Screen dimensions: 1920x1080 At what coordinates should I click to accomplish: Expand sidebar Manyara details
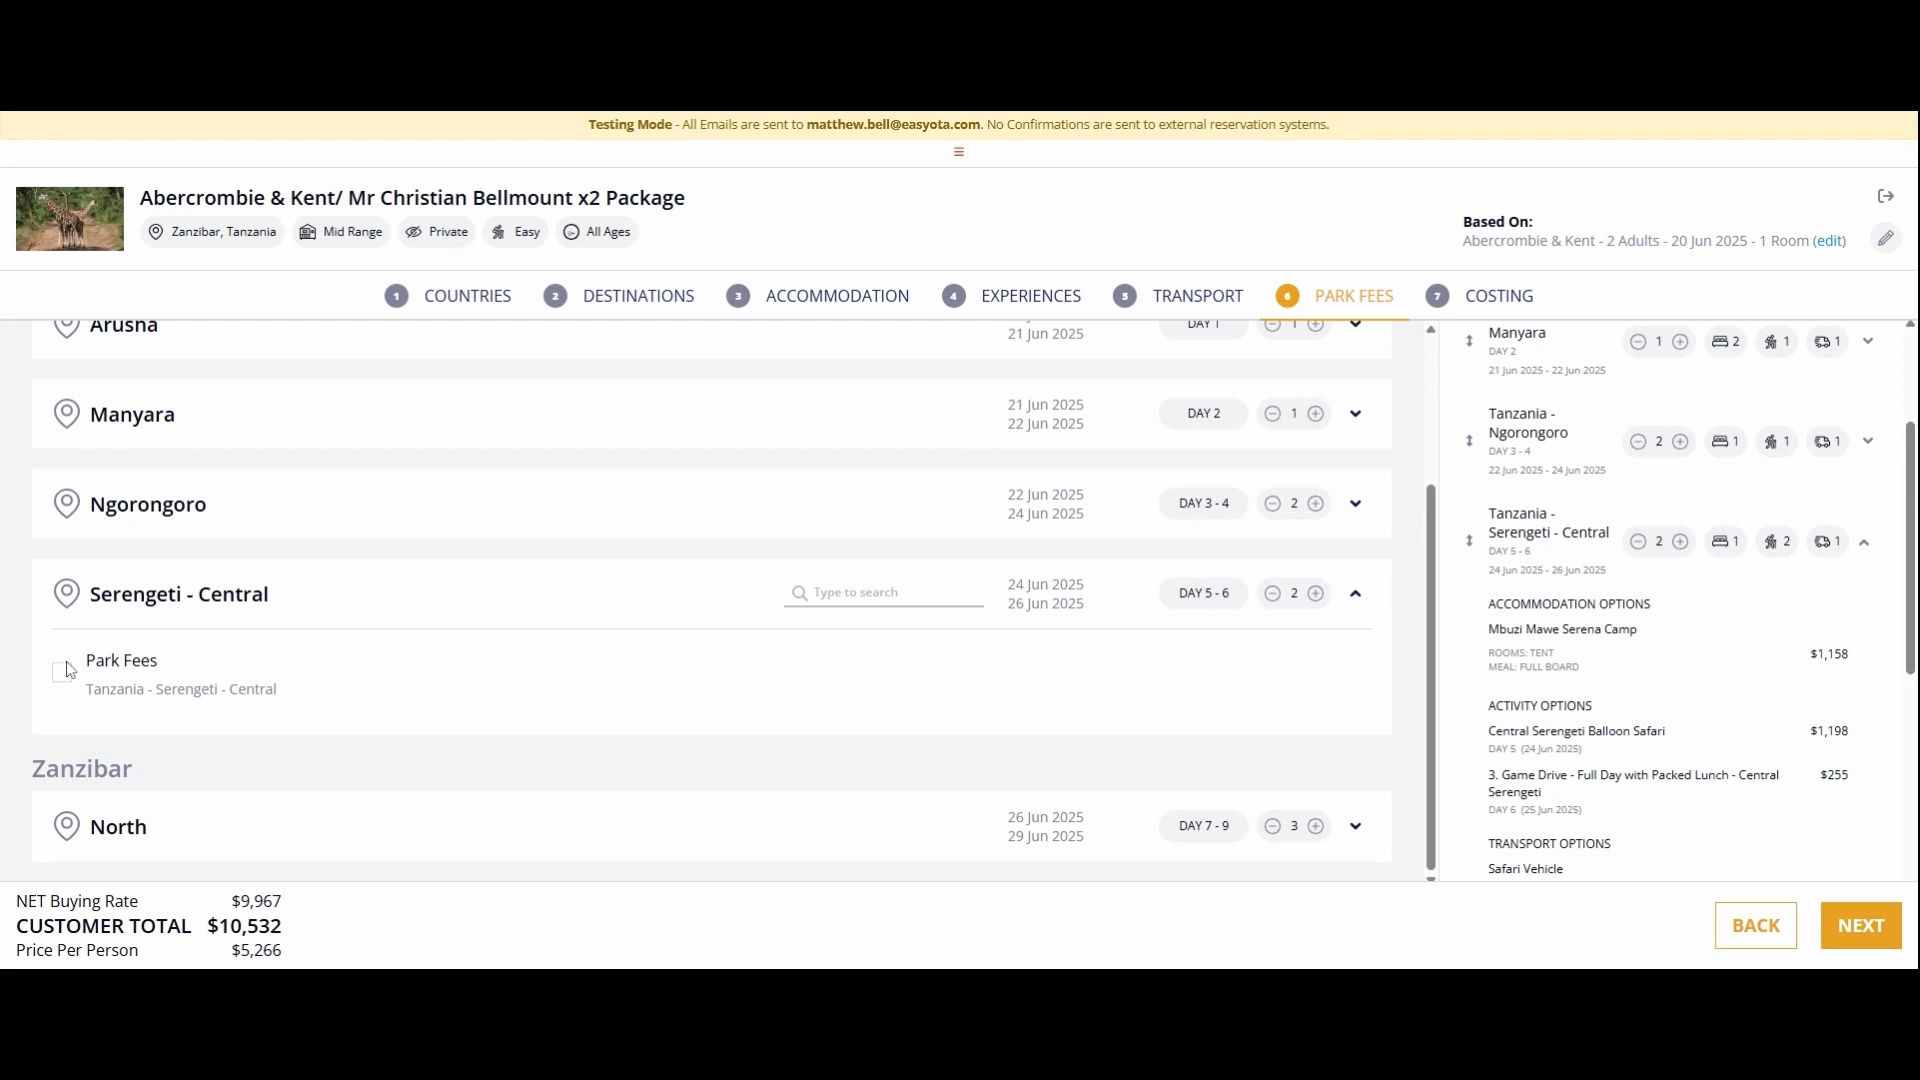point(1867,341)
